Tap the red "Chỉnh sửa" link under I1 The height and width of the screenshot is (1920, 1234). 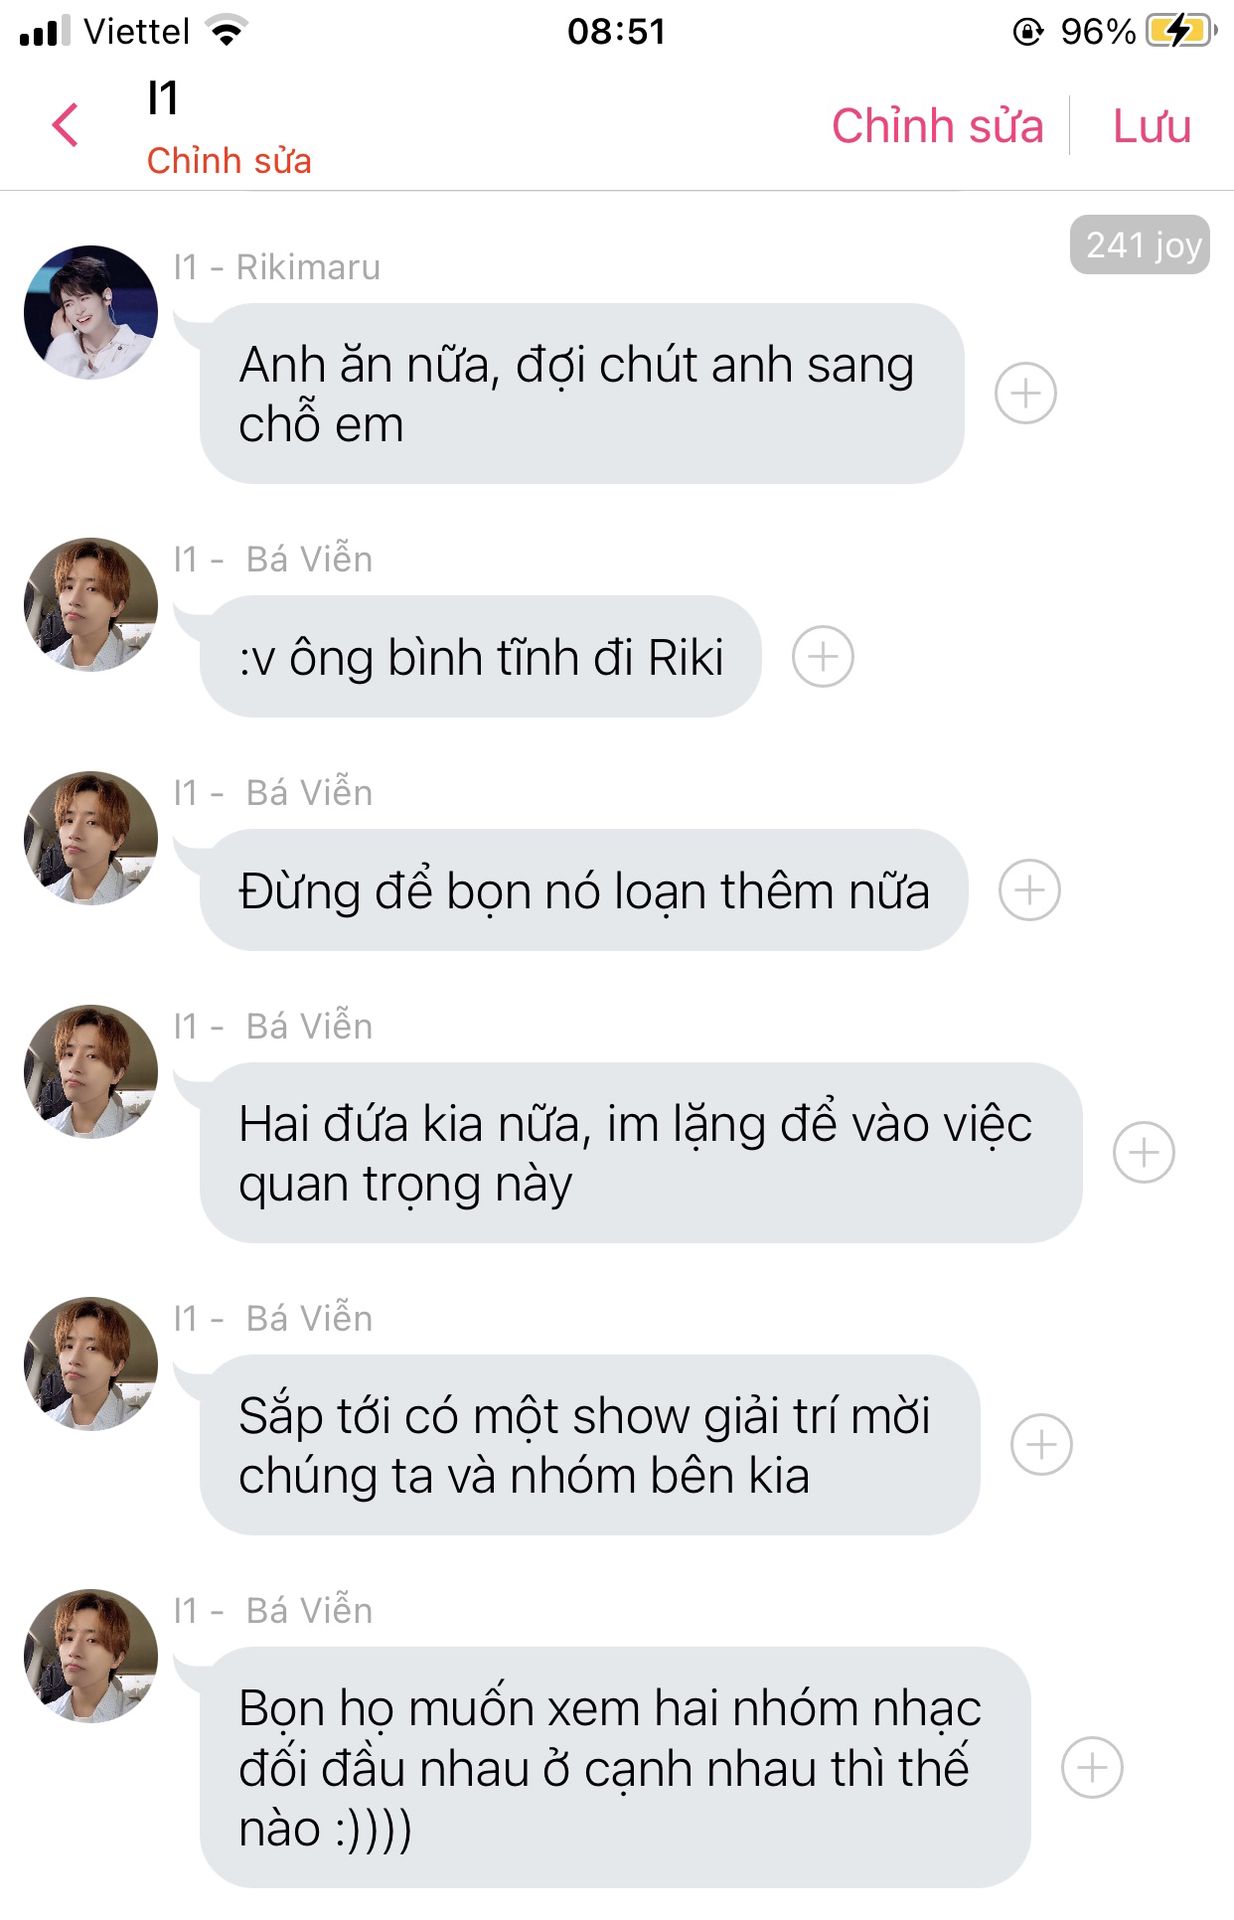[x=229, y=160]
